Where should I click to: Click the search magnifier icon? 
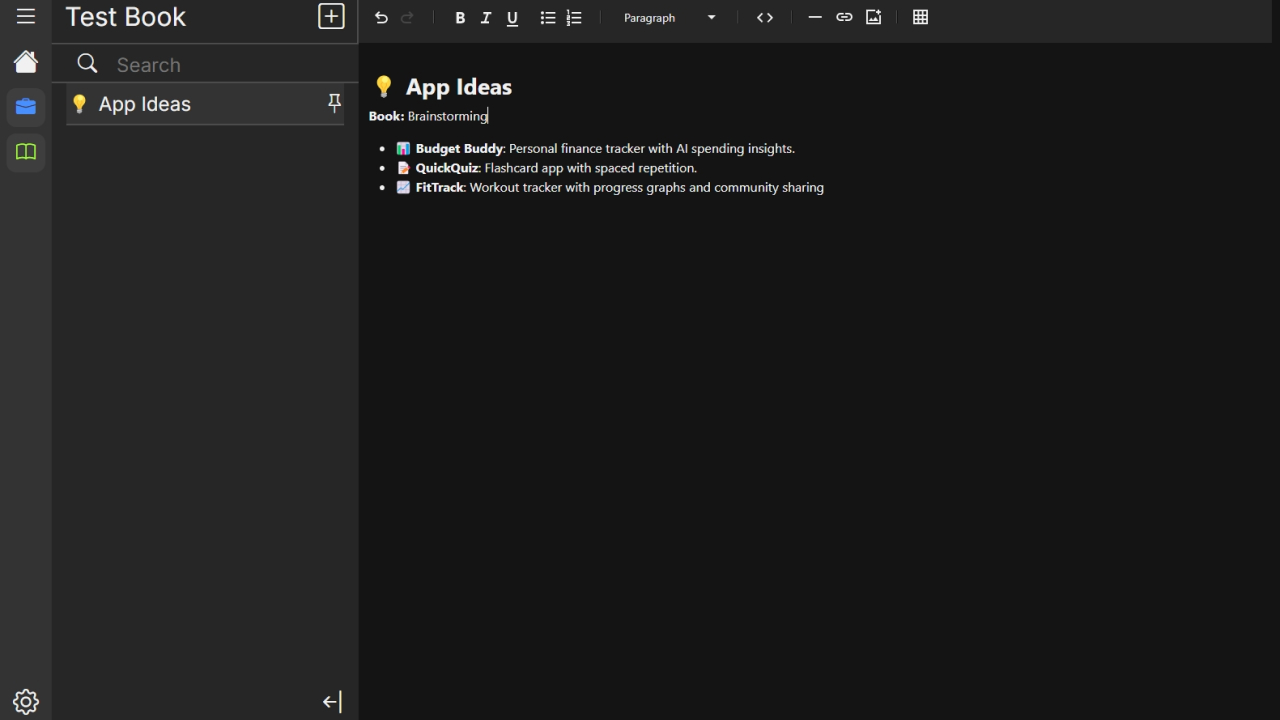coord(88,64)
